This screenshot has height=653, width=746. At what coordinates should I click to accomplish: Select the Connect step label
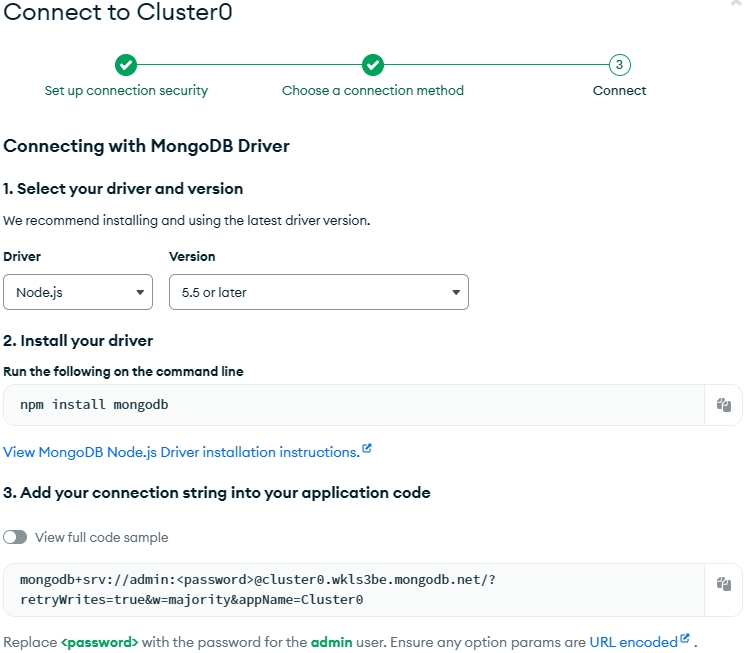pyautogui.click(x=619, y=91)
